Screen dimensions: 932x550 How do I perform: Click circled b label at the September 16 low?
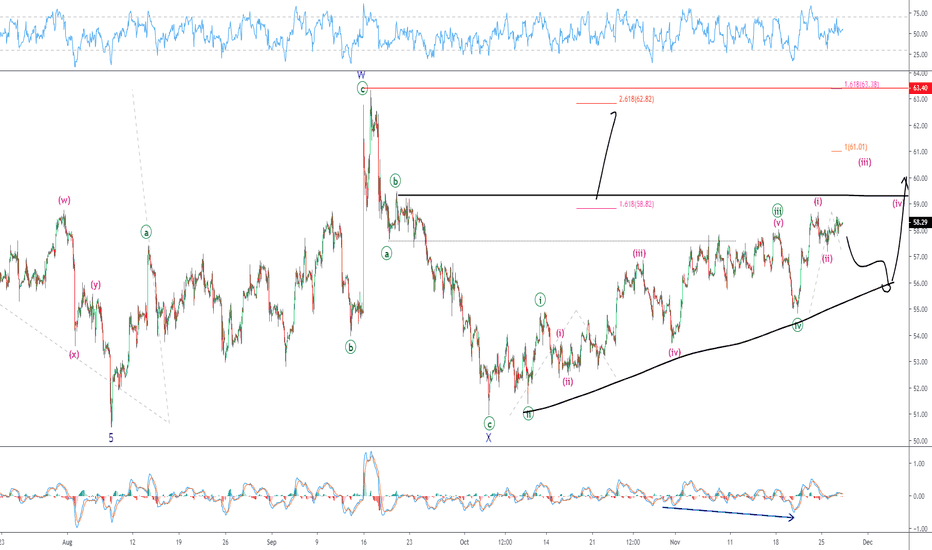tap(351, 347)
